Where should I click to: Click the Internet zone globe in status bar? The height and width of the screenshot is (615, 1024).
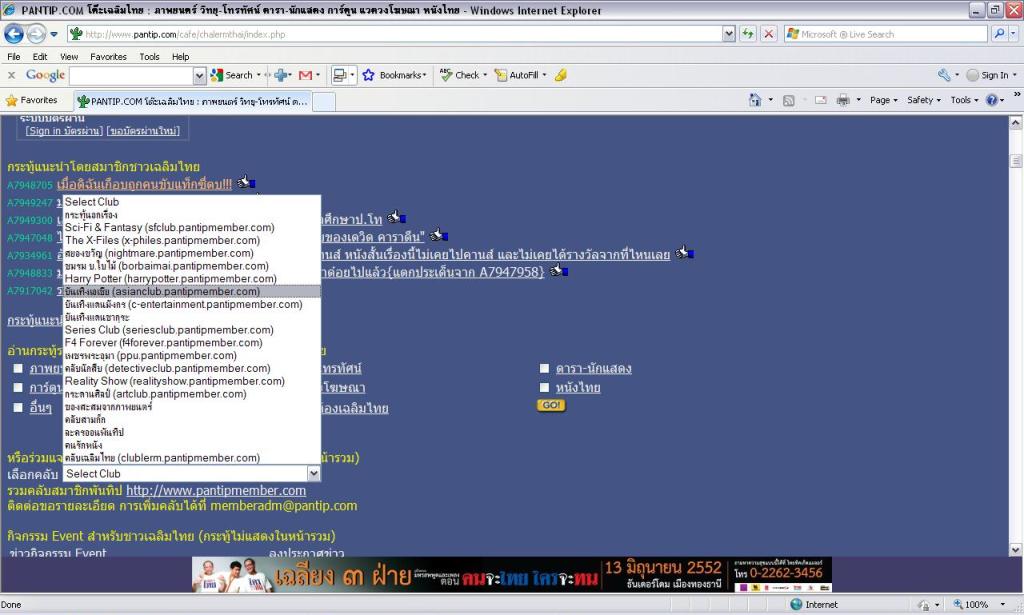tap(796, 605)
